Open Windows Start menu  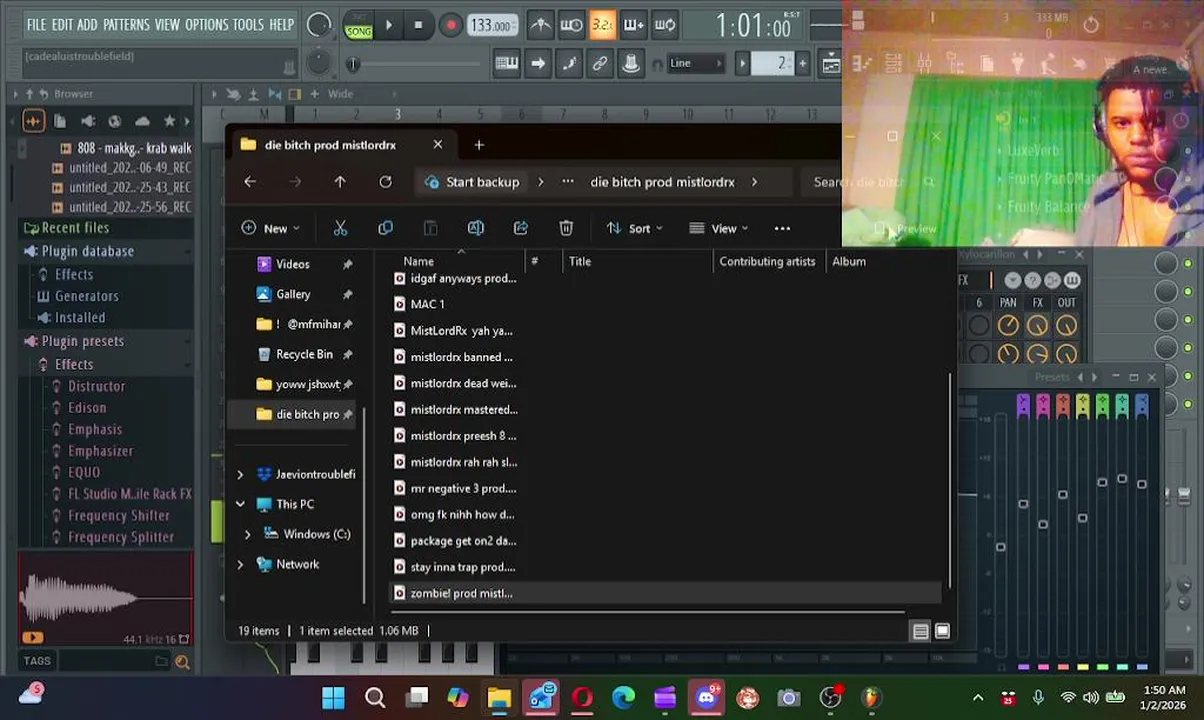[x=333, y=697]
